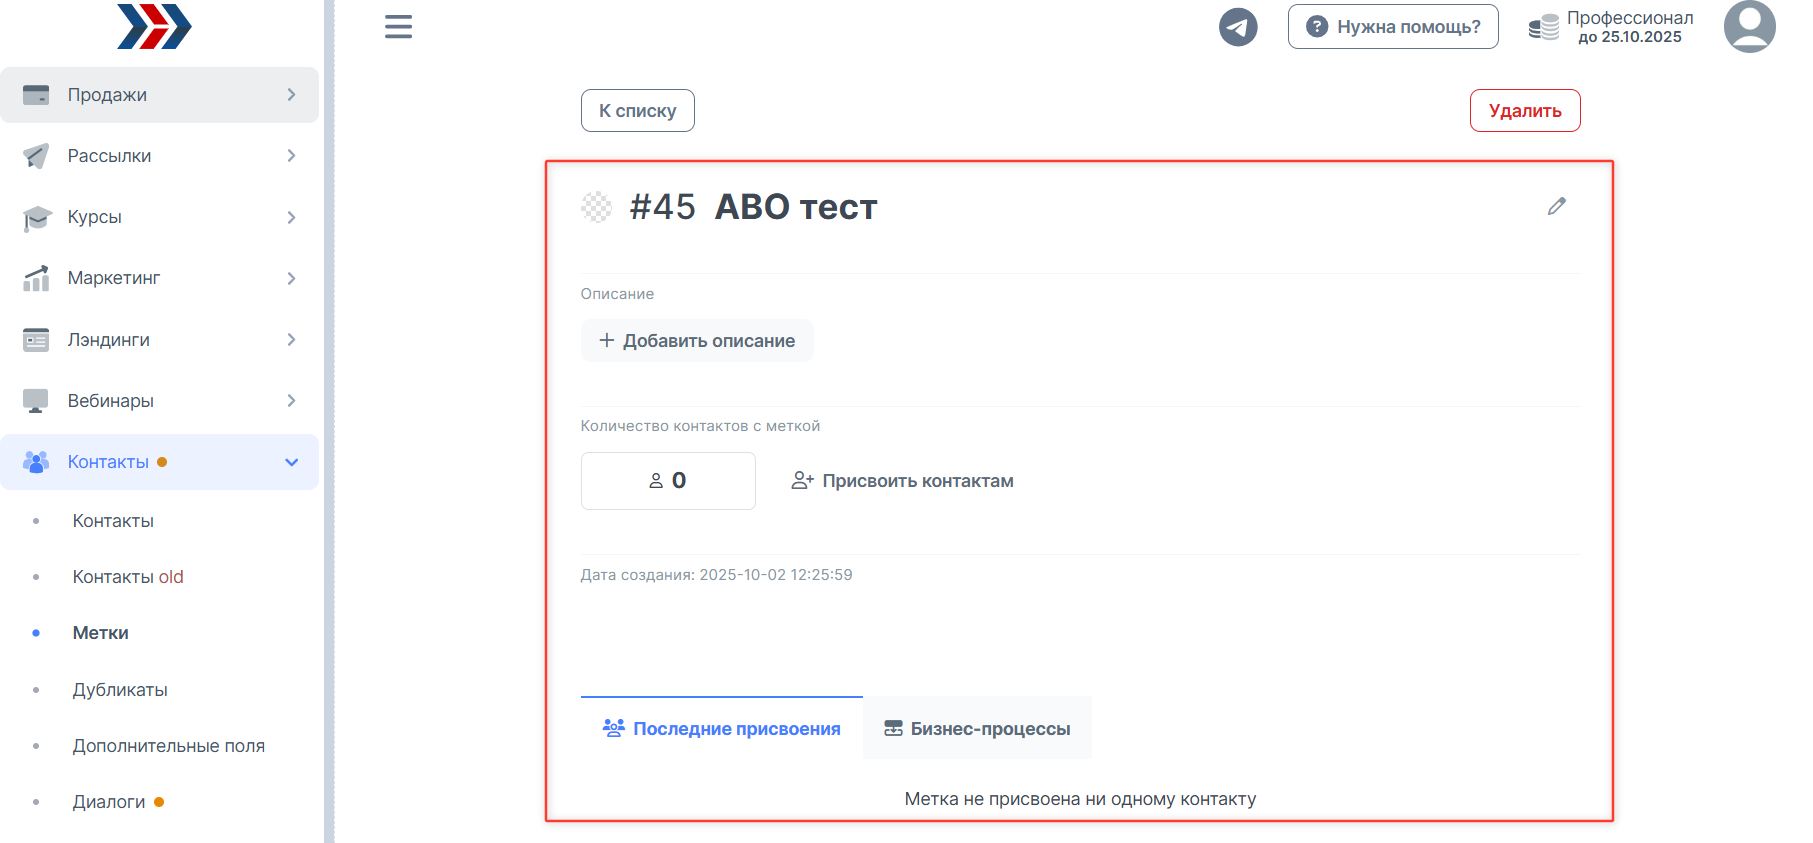Screen dimensions: 1813x843
Task: Open the user profile avatar
Action: [x=1748, y=27]
